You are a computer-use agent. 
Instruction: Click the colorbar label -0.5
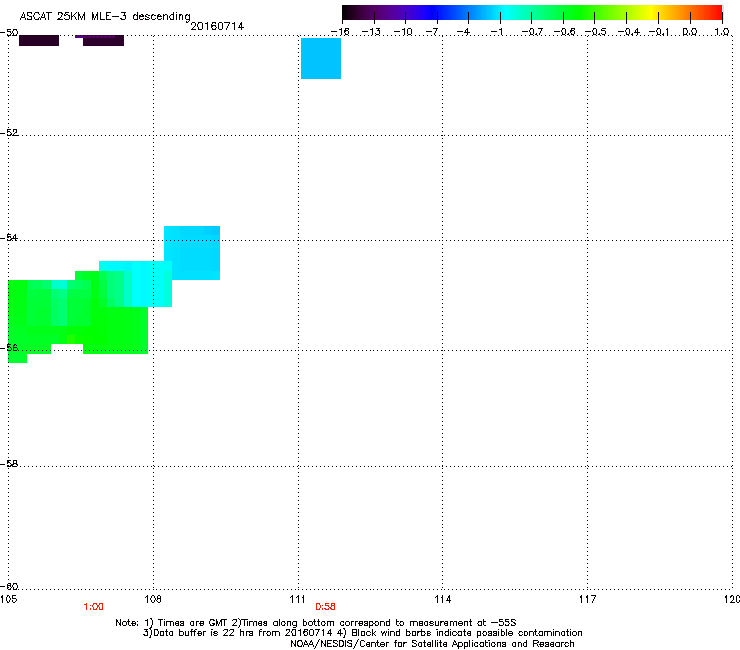[595, 32]
